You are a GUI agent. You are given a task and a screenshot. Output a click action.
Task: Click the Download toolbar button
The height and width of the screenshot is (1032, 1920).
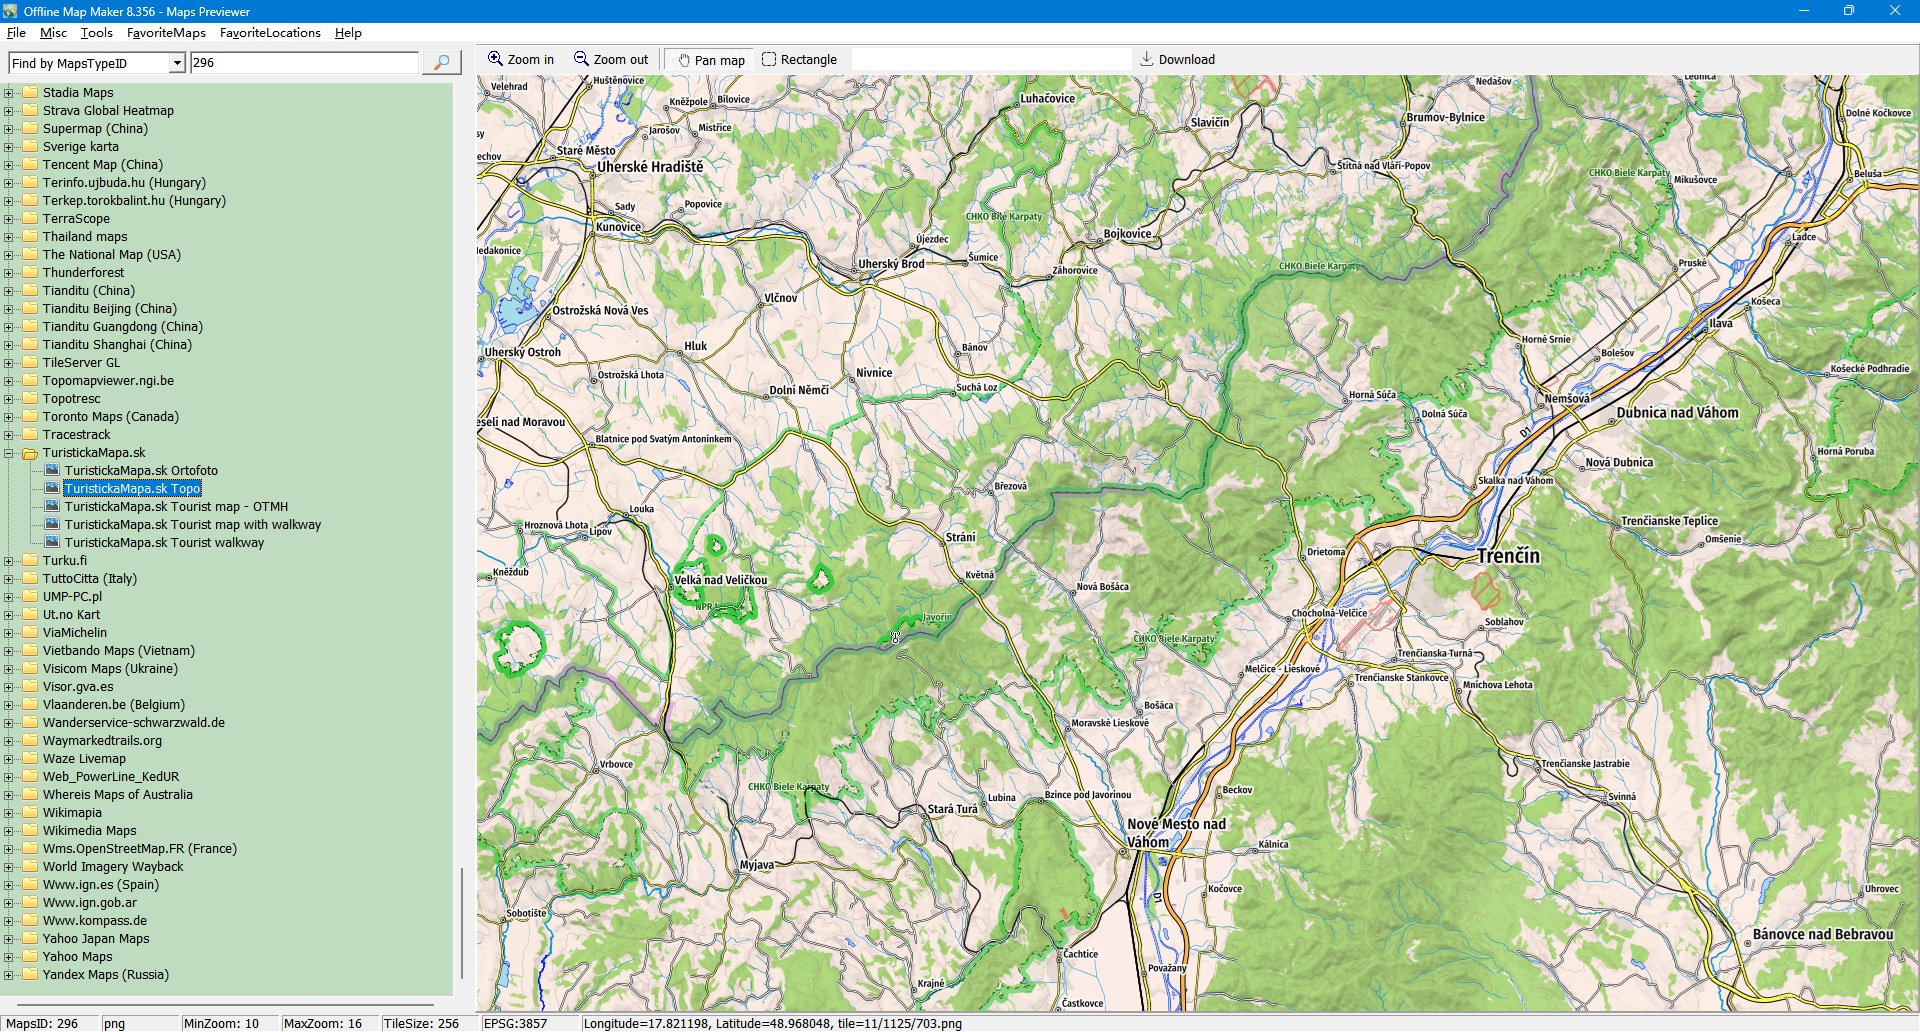(1177, 60)
